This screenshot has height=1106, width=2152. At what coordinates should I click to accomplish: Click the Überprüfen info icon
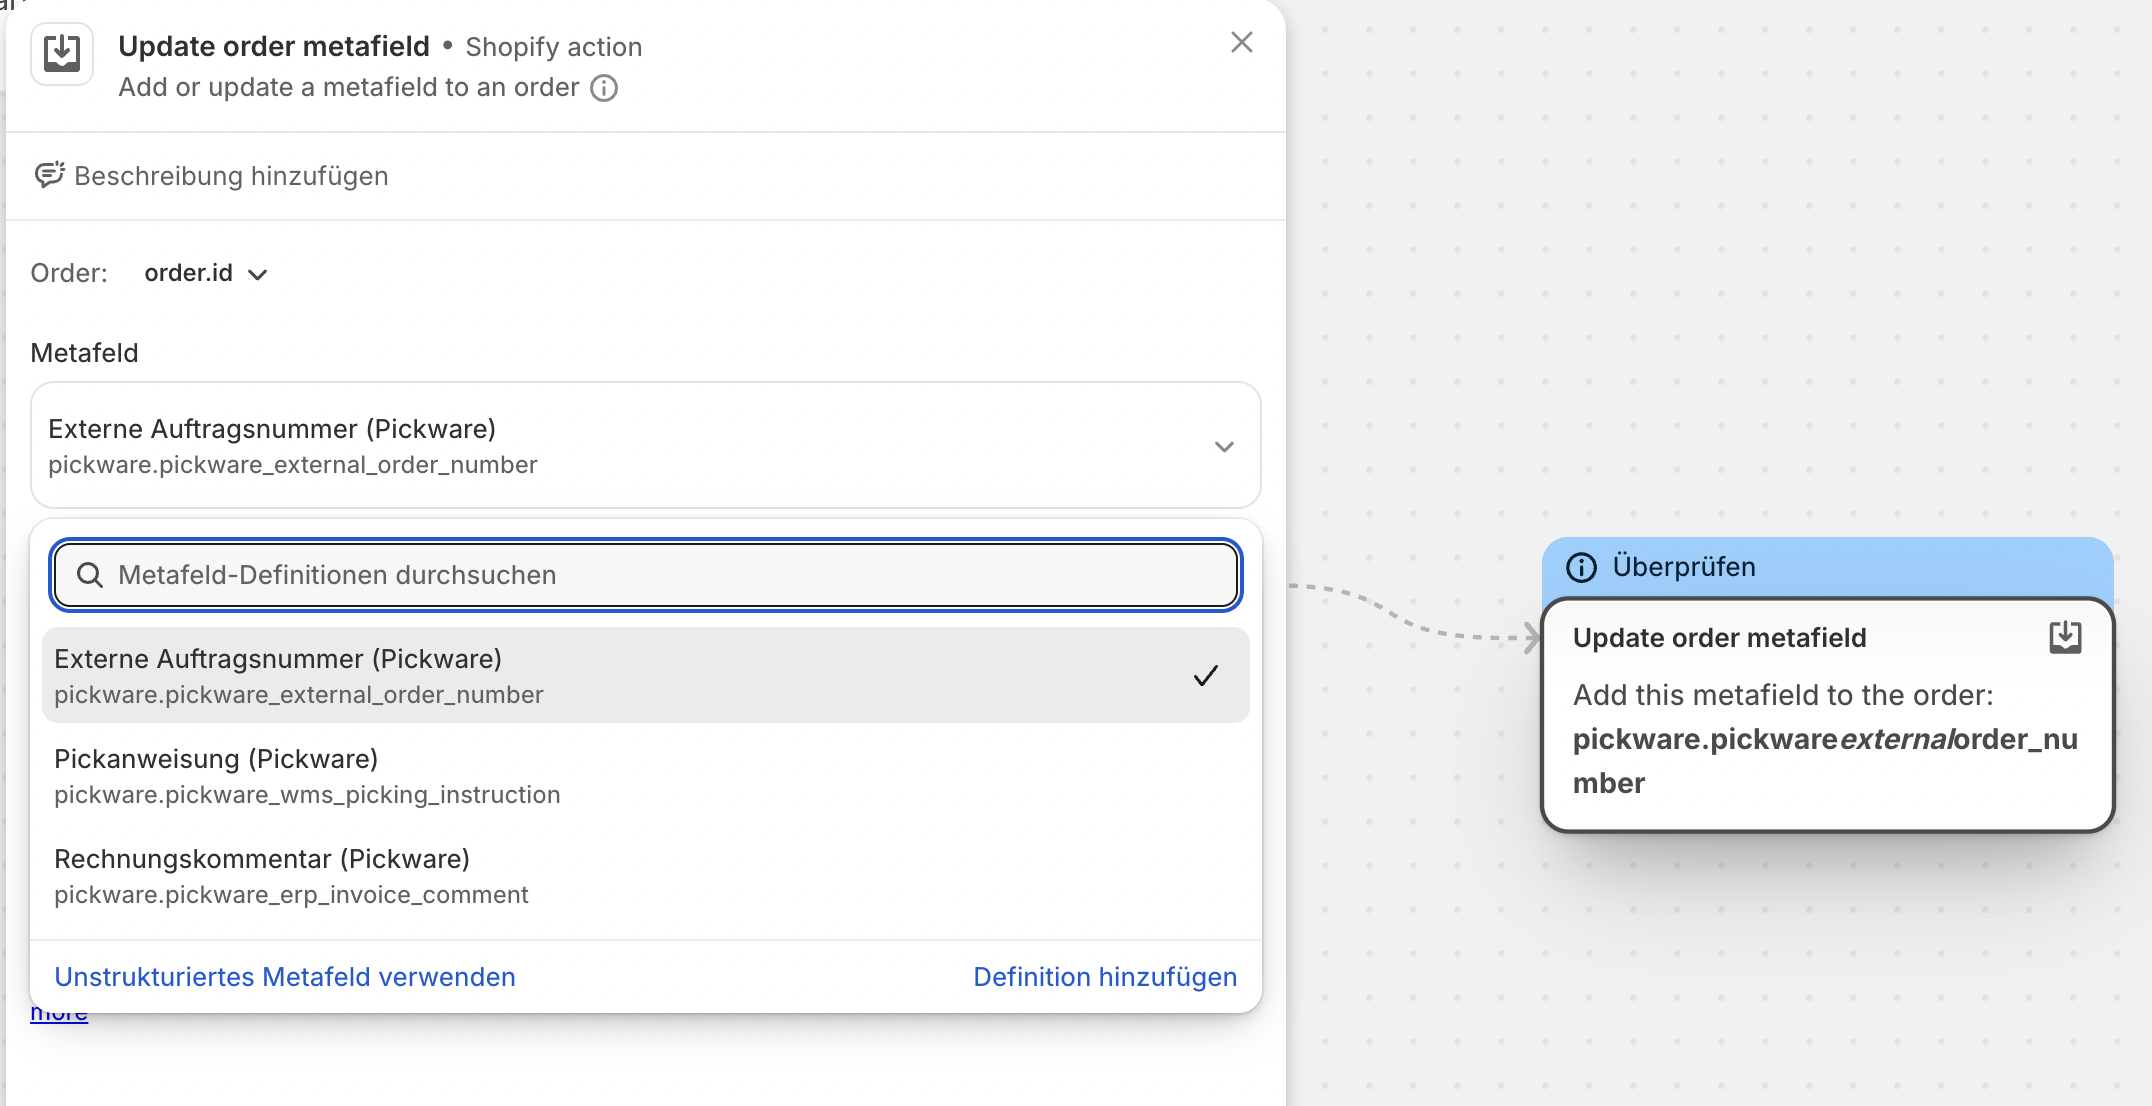(x=1581, y=567)
